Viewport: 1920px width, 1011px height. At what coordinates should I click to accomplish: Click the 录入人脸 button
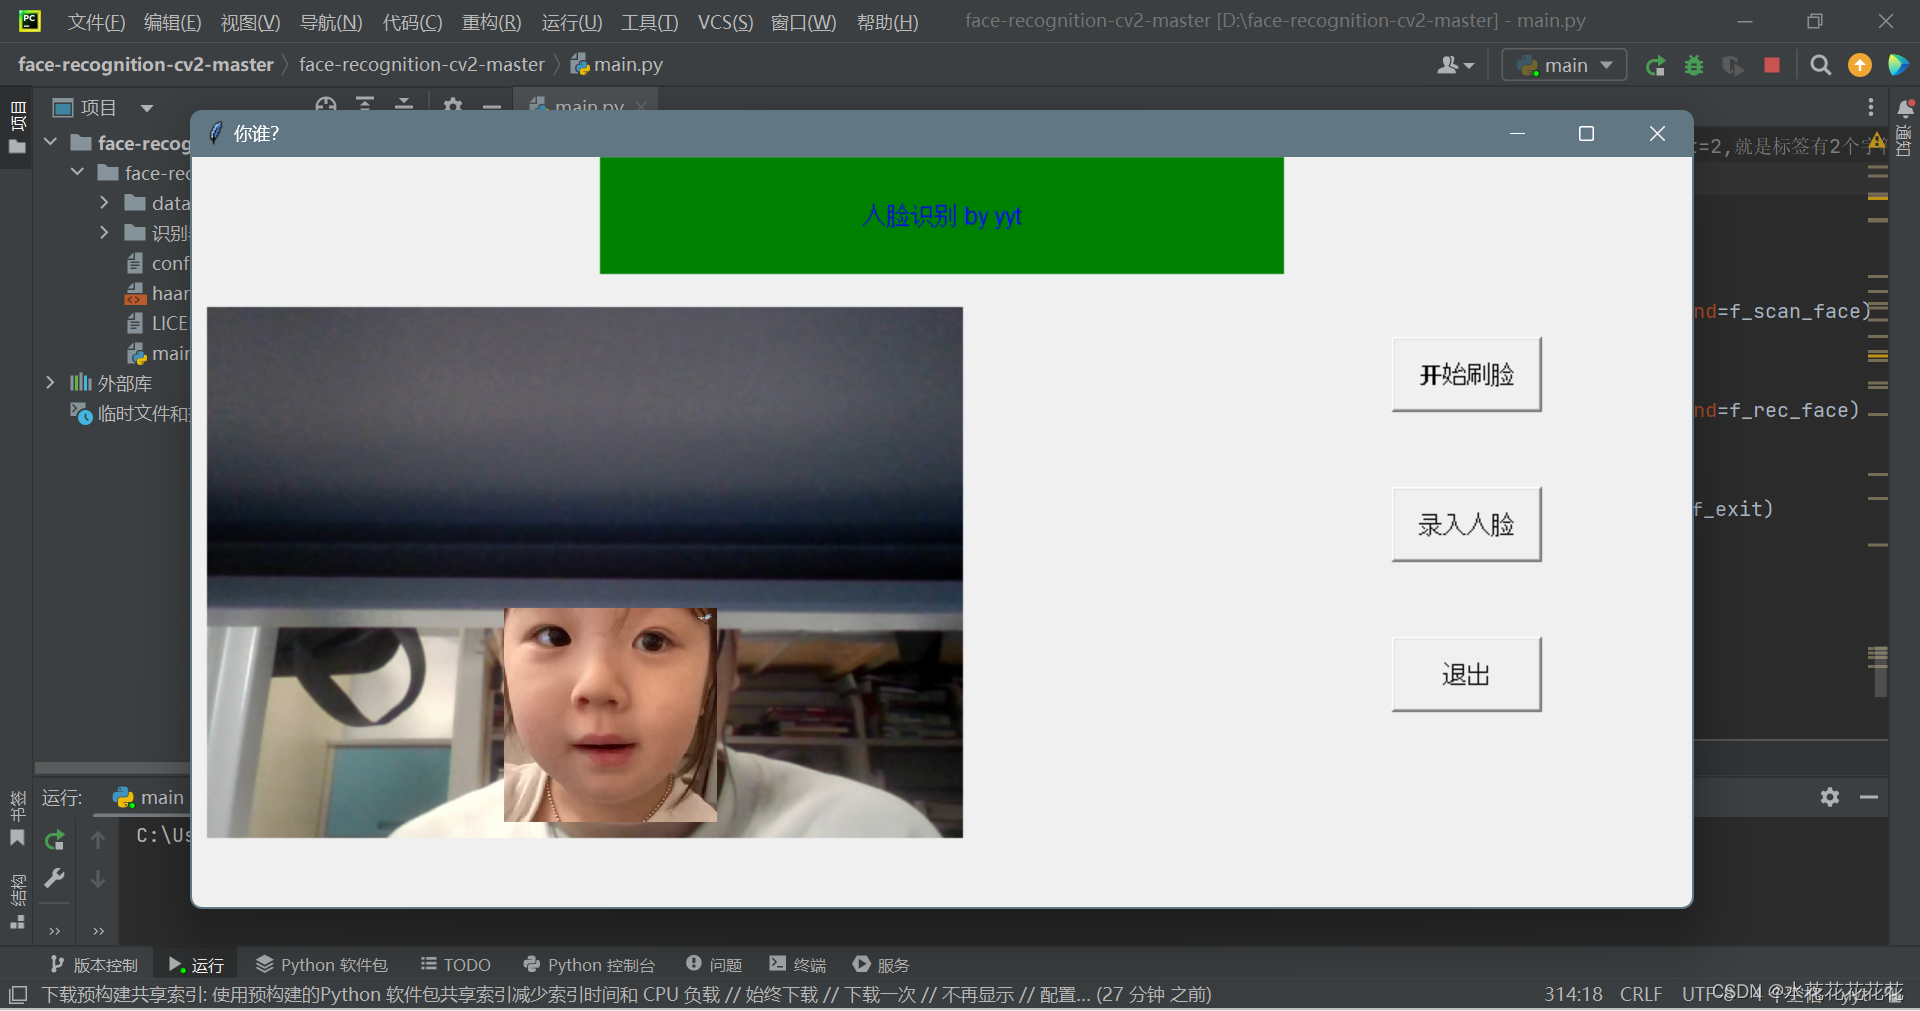[1466, 524]
